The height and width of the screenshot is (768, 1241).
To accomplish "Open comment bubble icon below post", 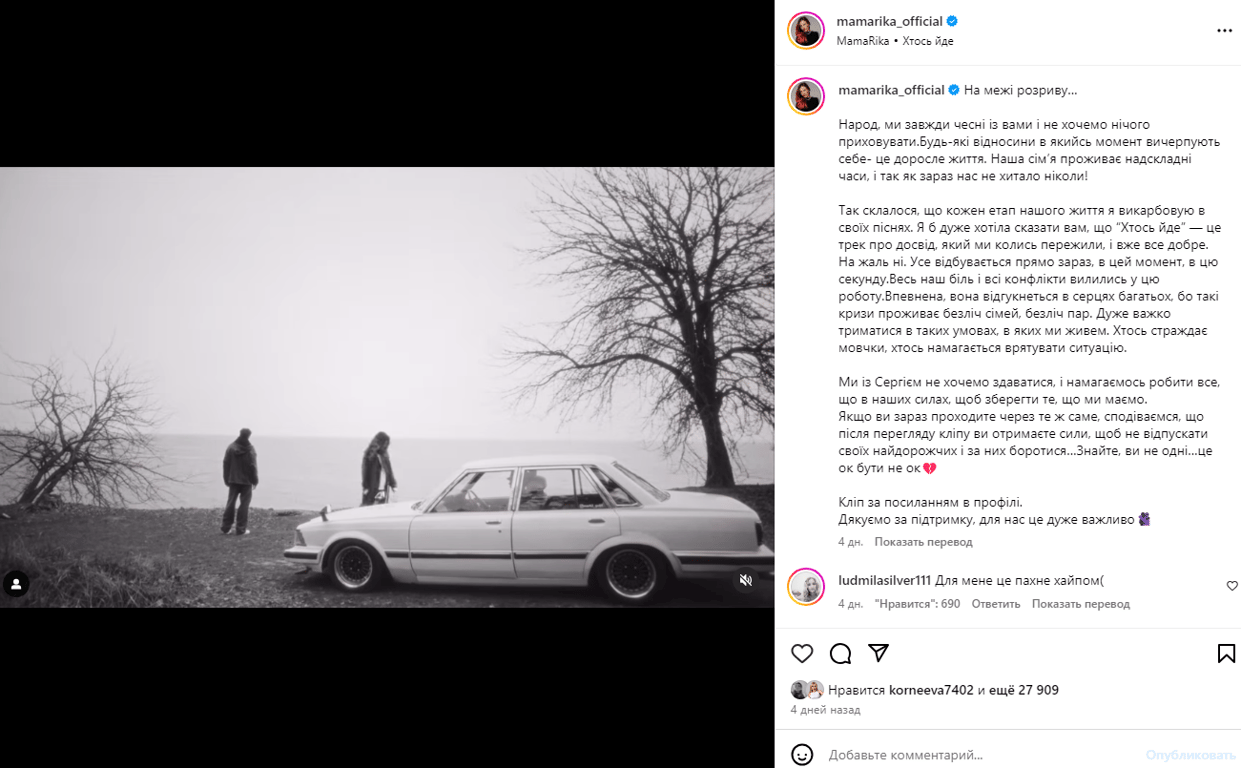I will (x=841, y=653).
